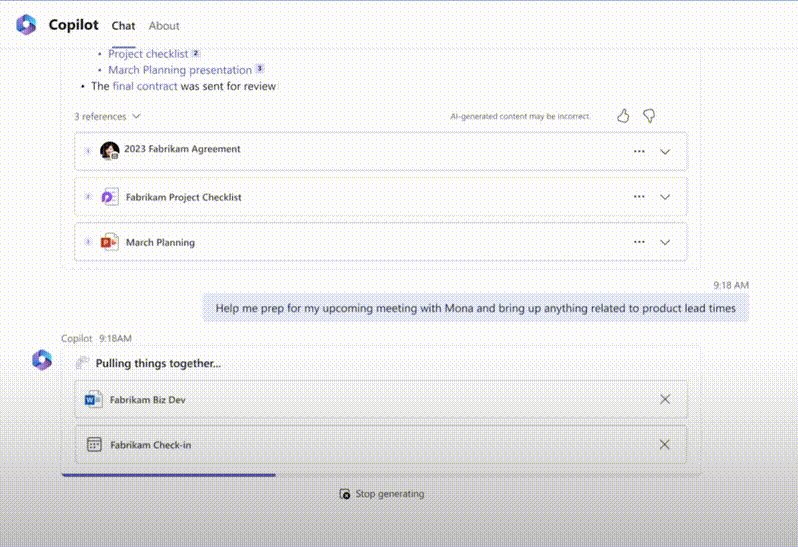Click the calendar icon for Fabrikam Check-in

click(93, 445)
